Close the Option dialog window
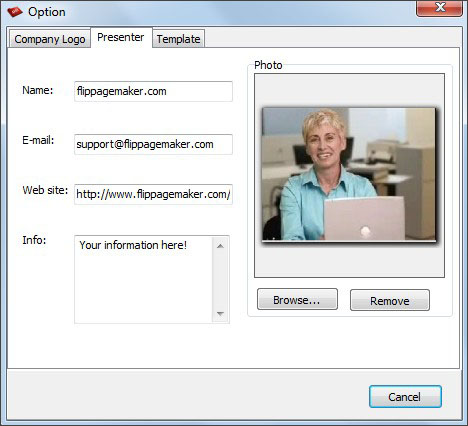 [439, 8]
